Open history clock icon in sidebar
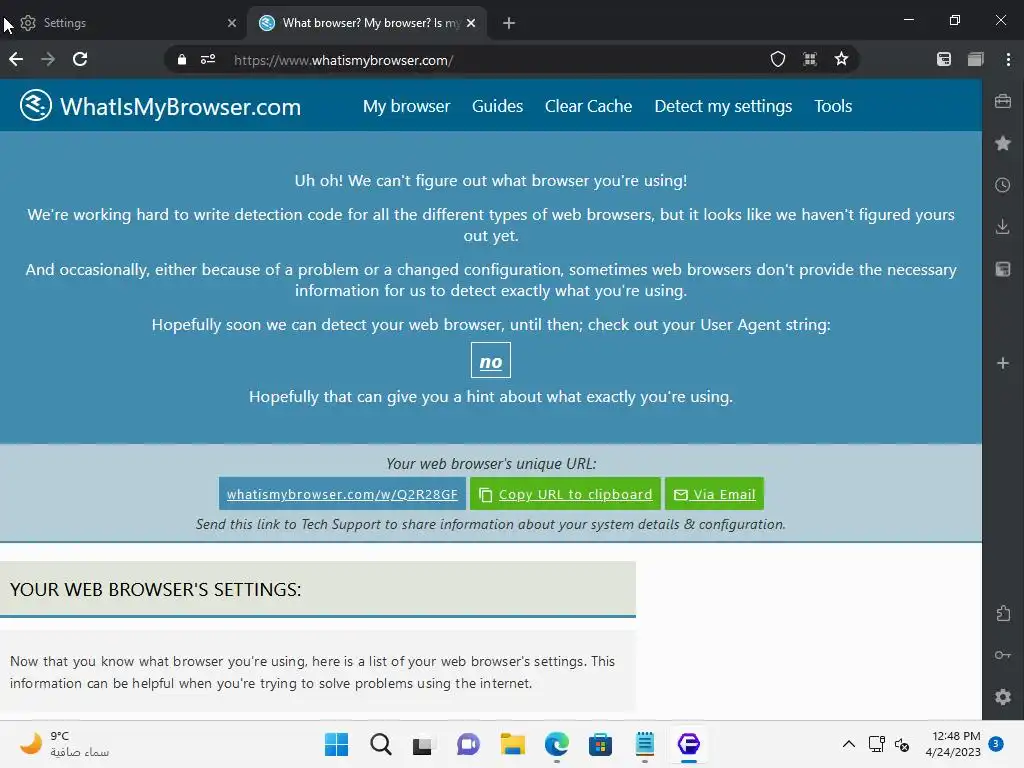The image size is (1024, 768). tap(1003, 185)
